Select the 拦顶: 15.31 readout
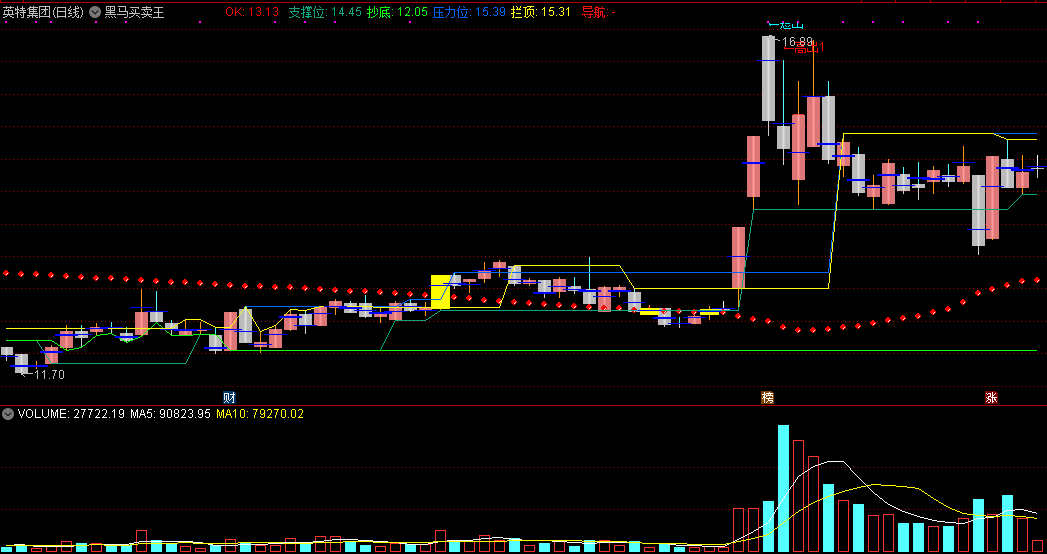This screenshot has height=554, width=1047. [541, 12]
